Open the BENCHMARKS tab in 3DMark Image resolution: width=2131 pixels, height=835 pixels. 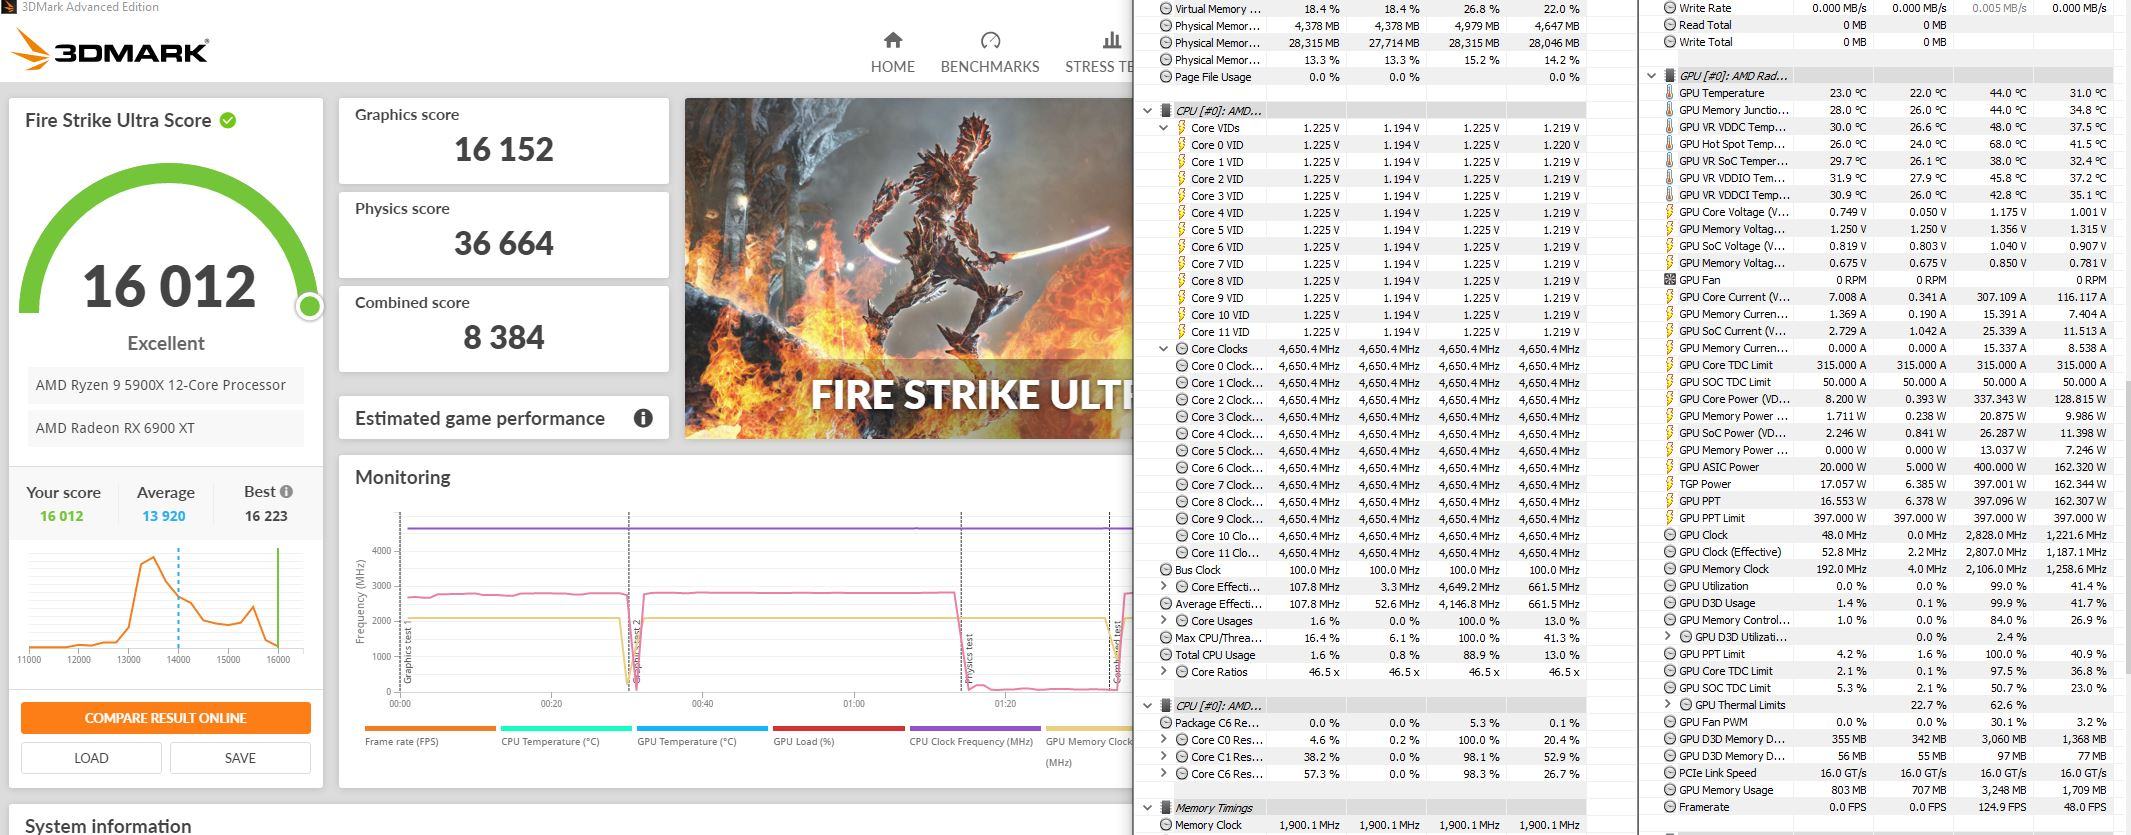(990, 52)
